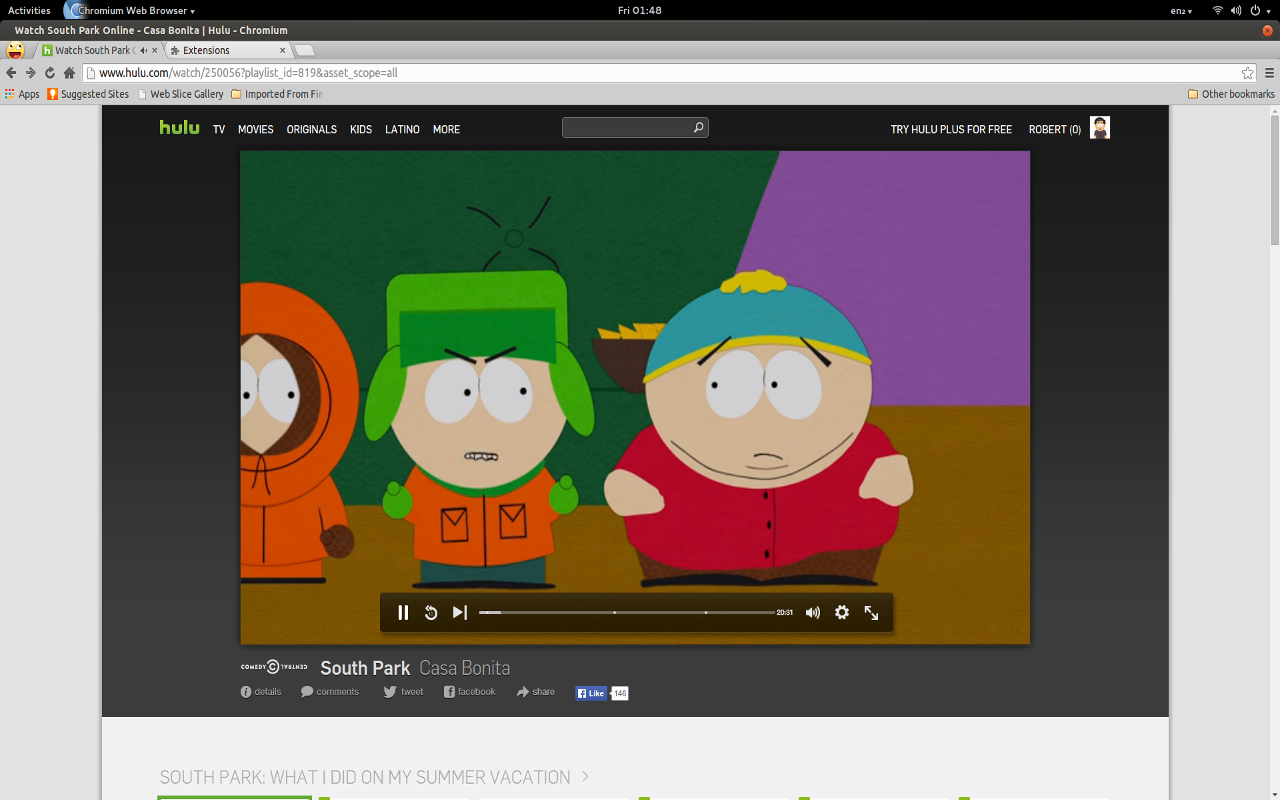1280x800 pixels.
Task: Open the MOVIES menu item
Action: pos(256,129)
